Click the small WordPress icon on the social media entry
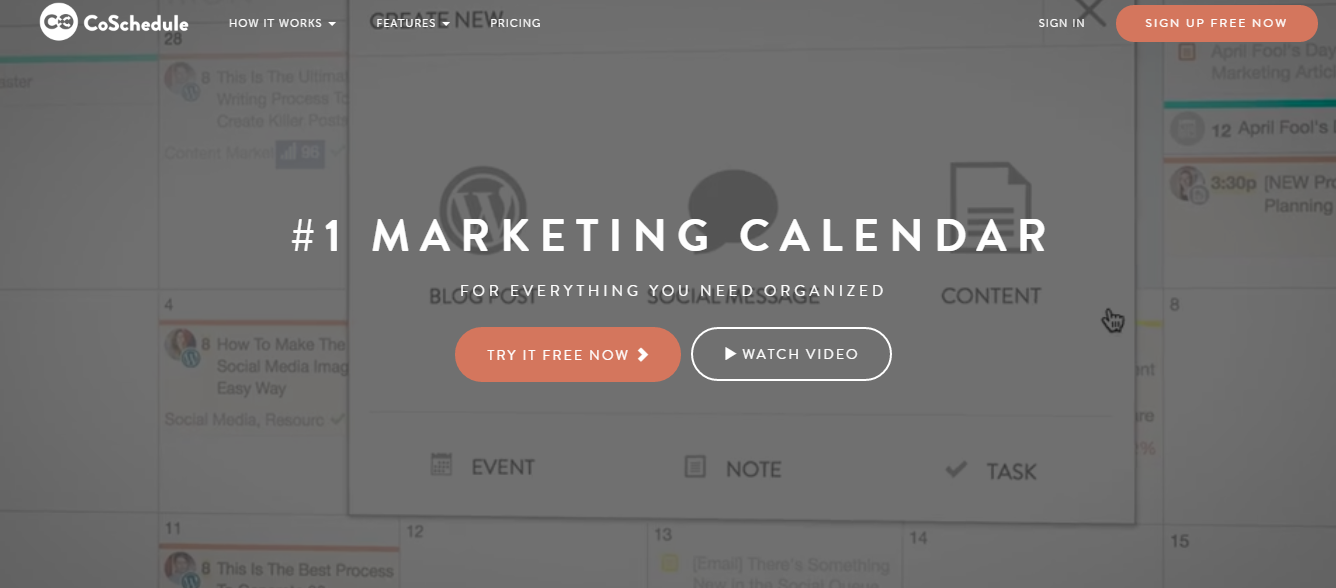This screenshot has height=588, width=1336. [193, 360]
